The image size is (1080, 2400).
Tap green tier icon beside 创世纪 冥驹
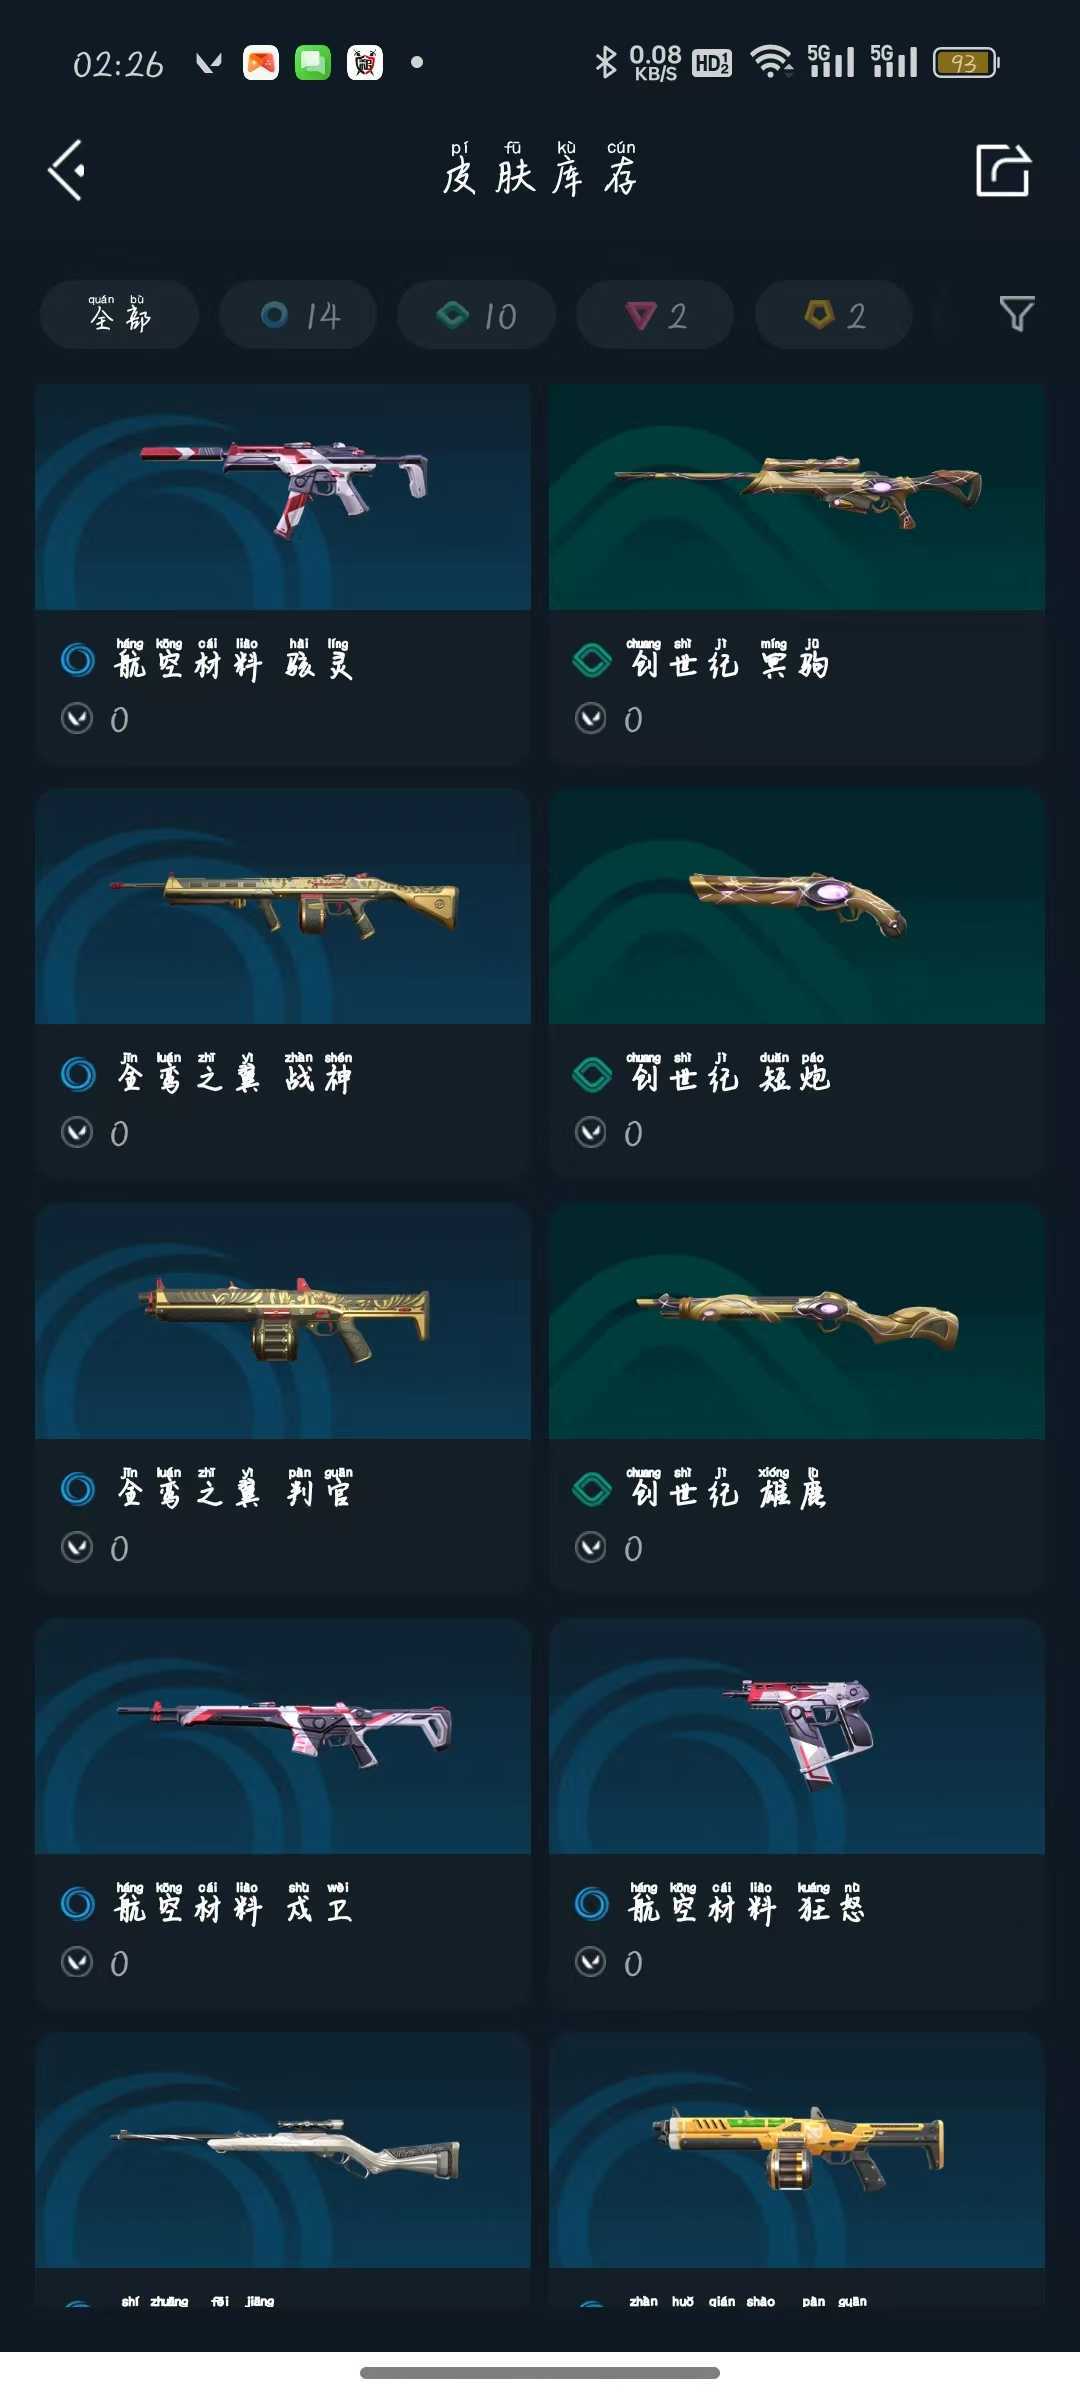(x=592, y=660)
